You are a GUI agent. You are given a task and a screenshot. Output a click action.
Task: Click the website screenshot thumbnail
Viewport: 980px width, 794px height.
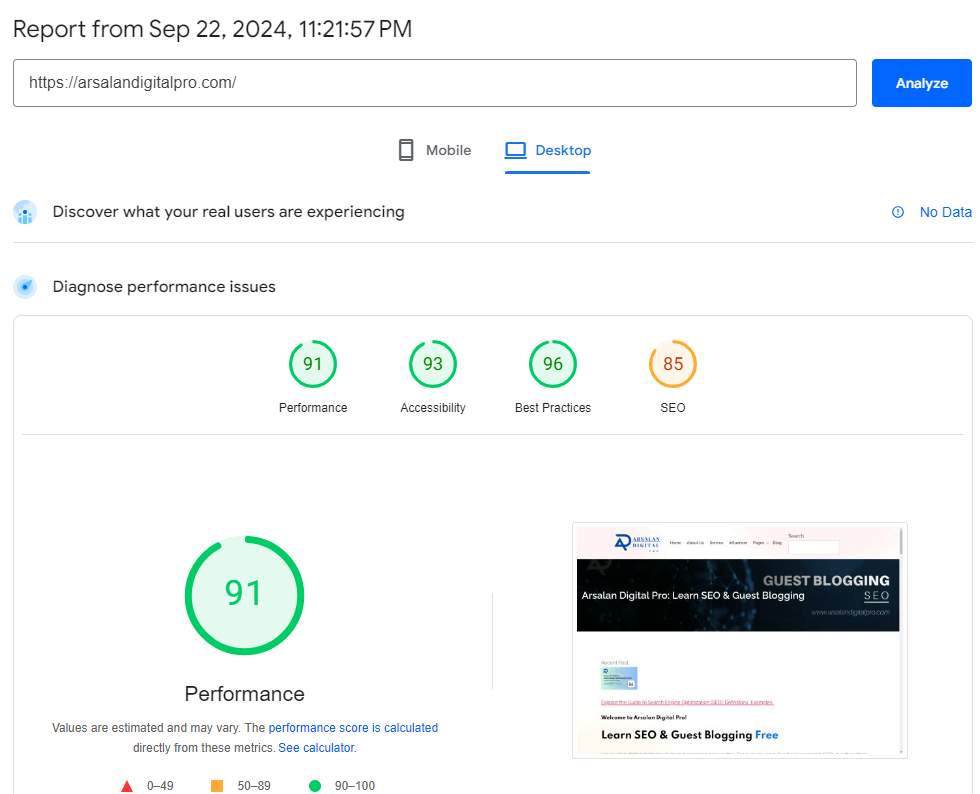pyautogui.click(x=739, y=641)
